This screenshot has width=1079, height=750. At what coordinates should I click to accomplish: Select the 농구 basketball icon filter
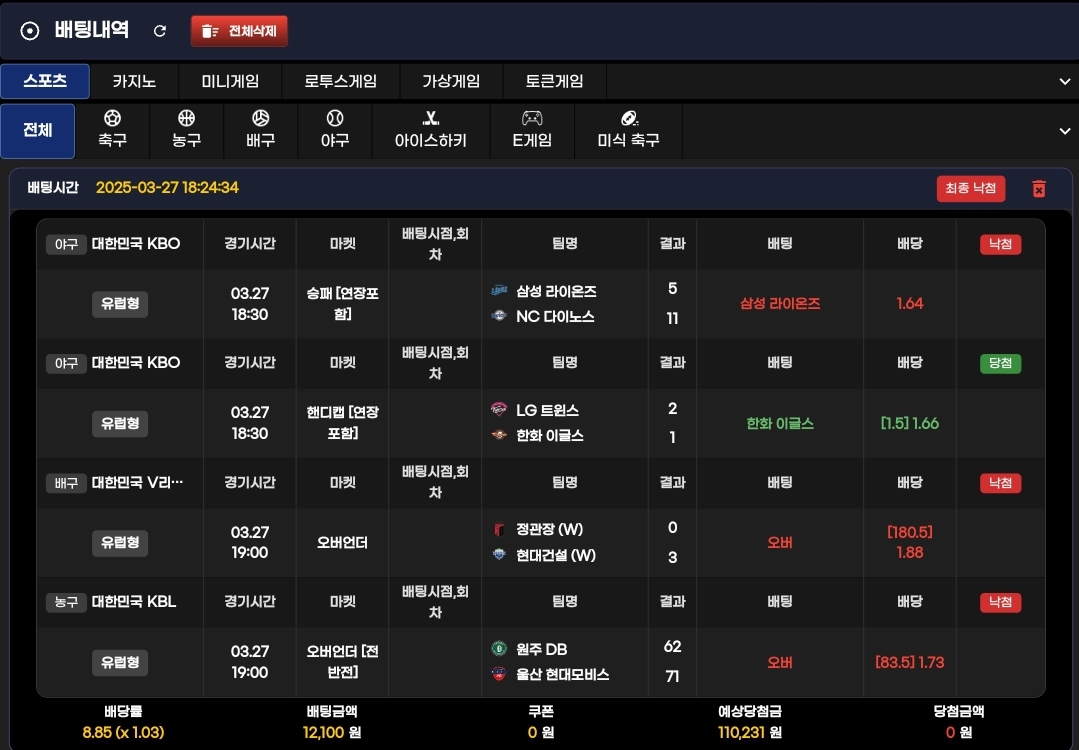point(186,130)
